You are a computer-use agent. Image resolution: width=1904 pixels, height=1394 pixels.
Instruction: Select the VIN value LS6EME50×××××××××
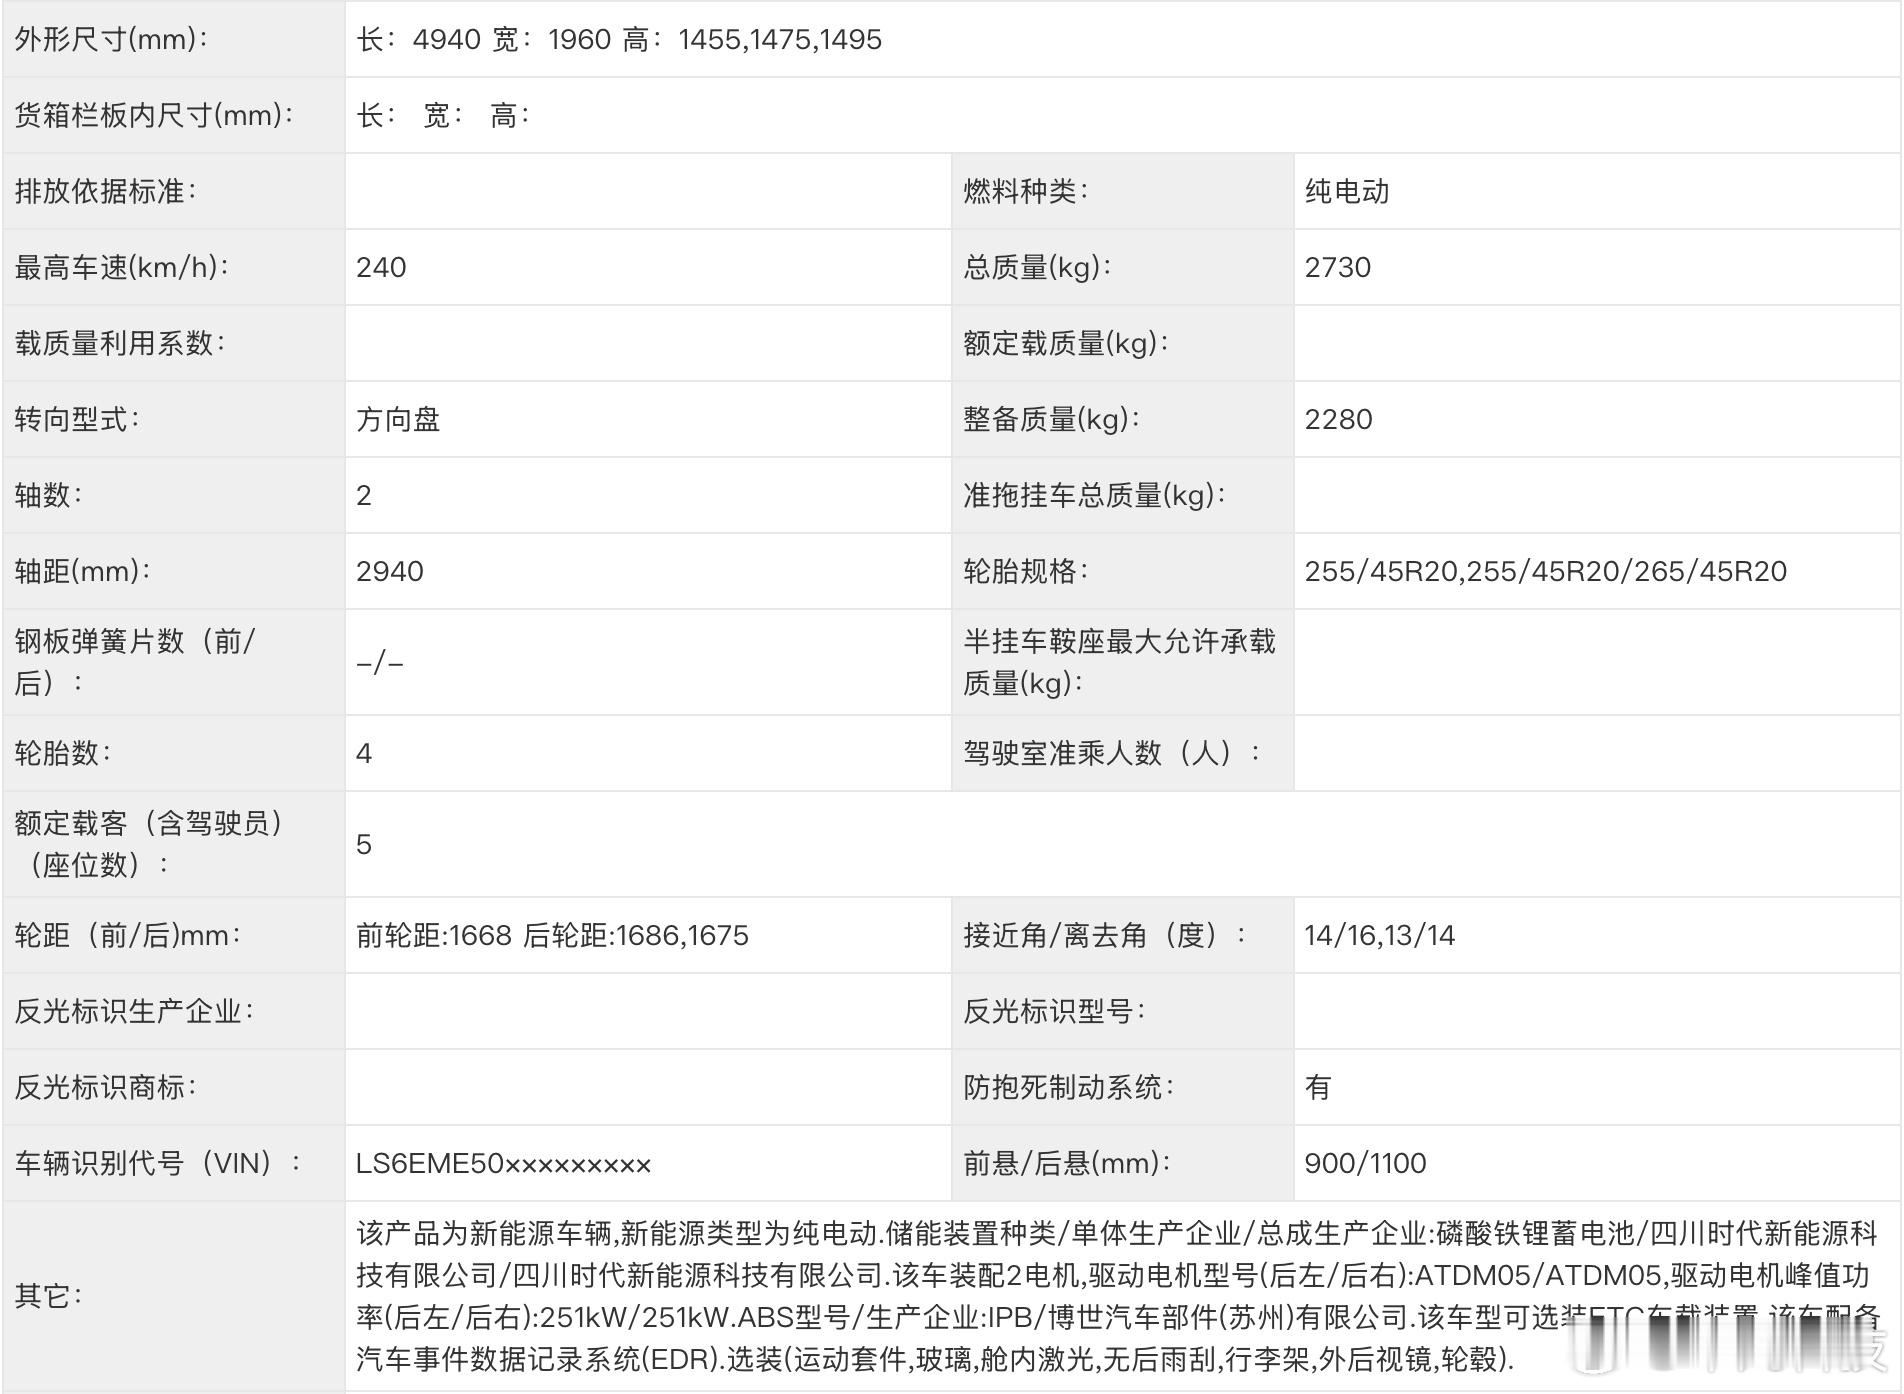click(503, 1164)
